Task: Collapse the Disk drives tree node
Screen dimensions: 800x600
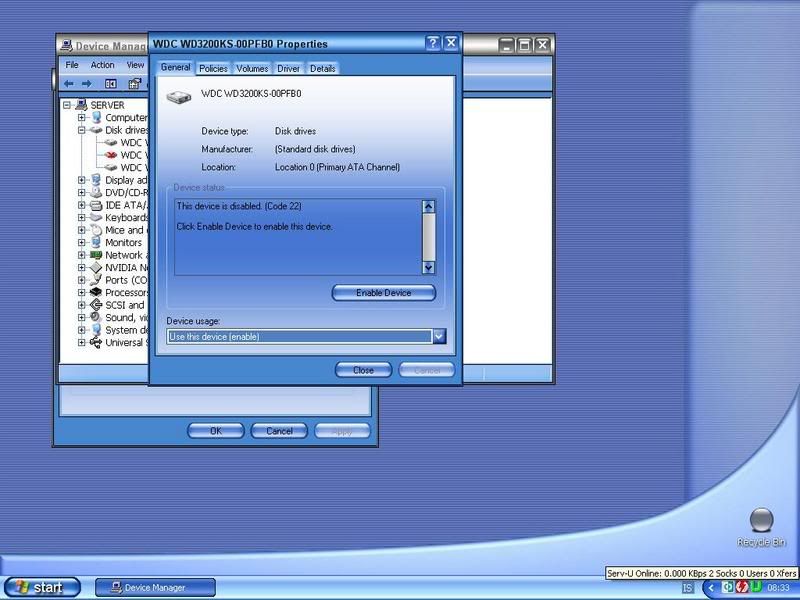Action: (x=82, y=130)
